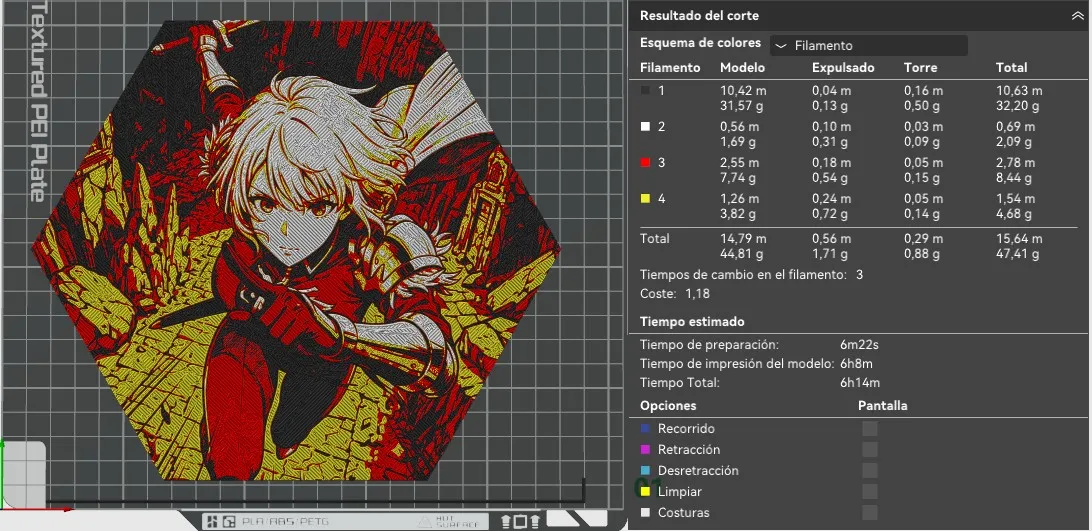Click Tiempos de cambio en el filamento

coord(743,275)
